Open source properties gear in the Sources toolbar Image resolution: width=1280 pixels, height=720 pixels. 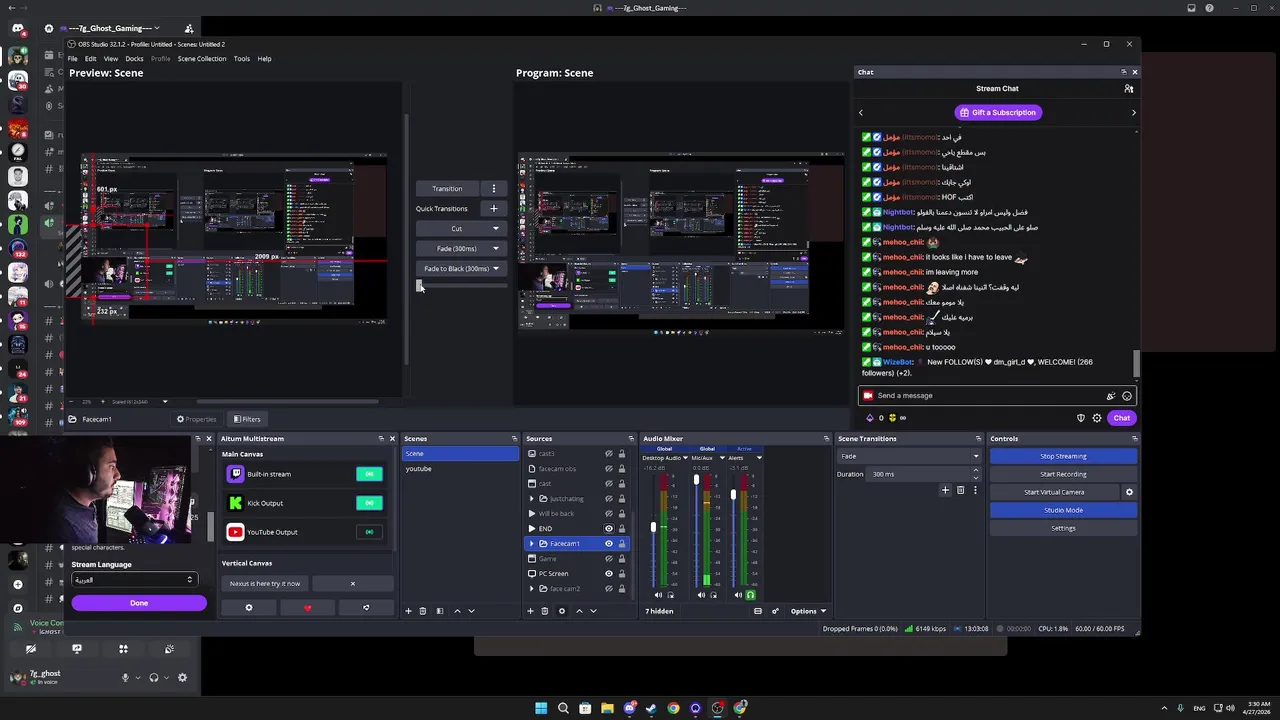(561, 611)
